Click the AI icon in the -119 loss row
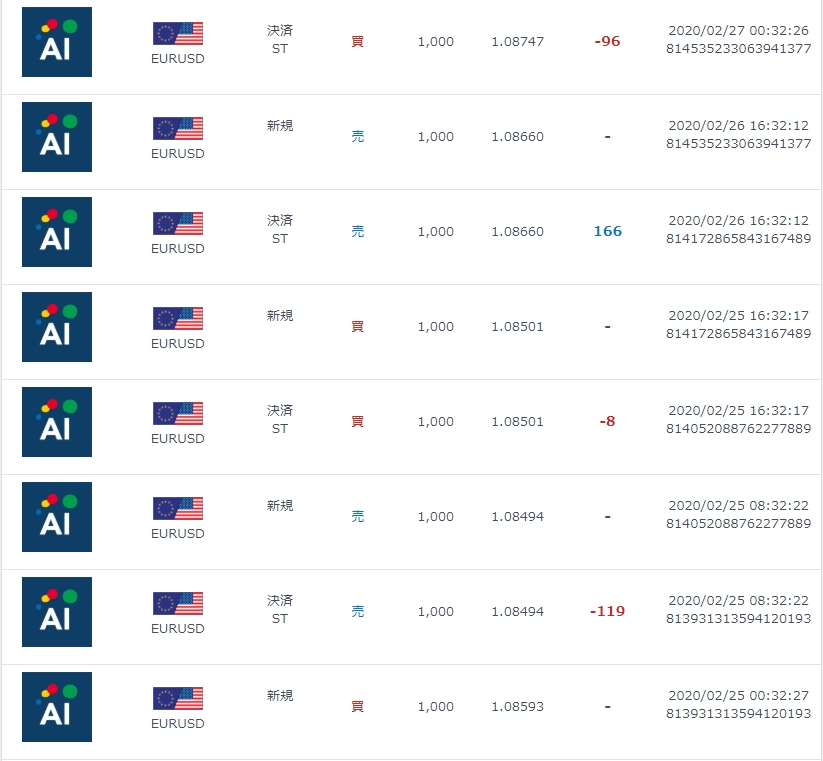 point(57,612)
